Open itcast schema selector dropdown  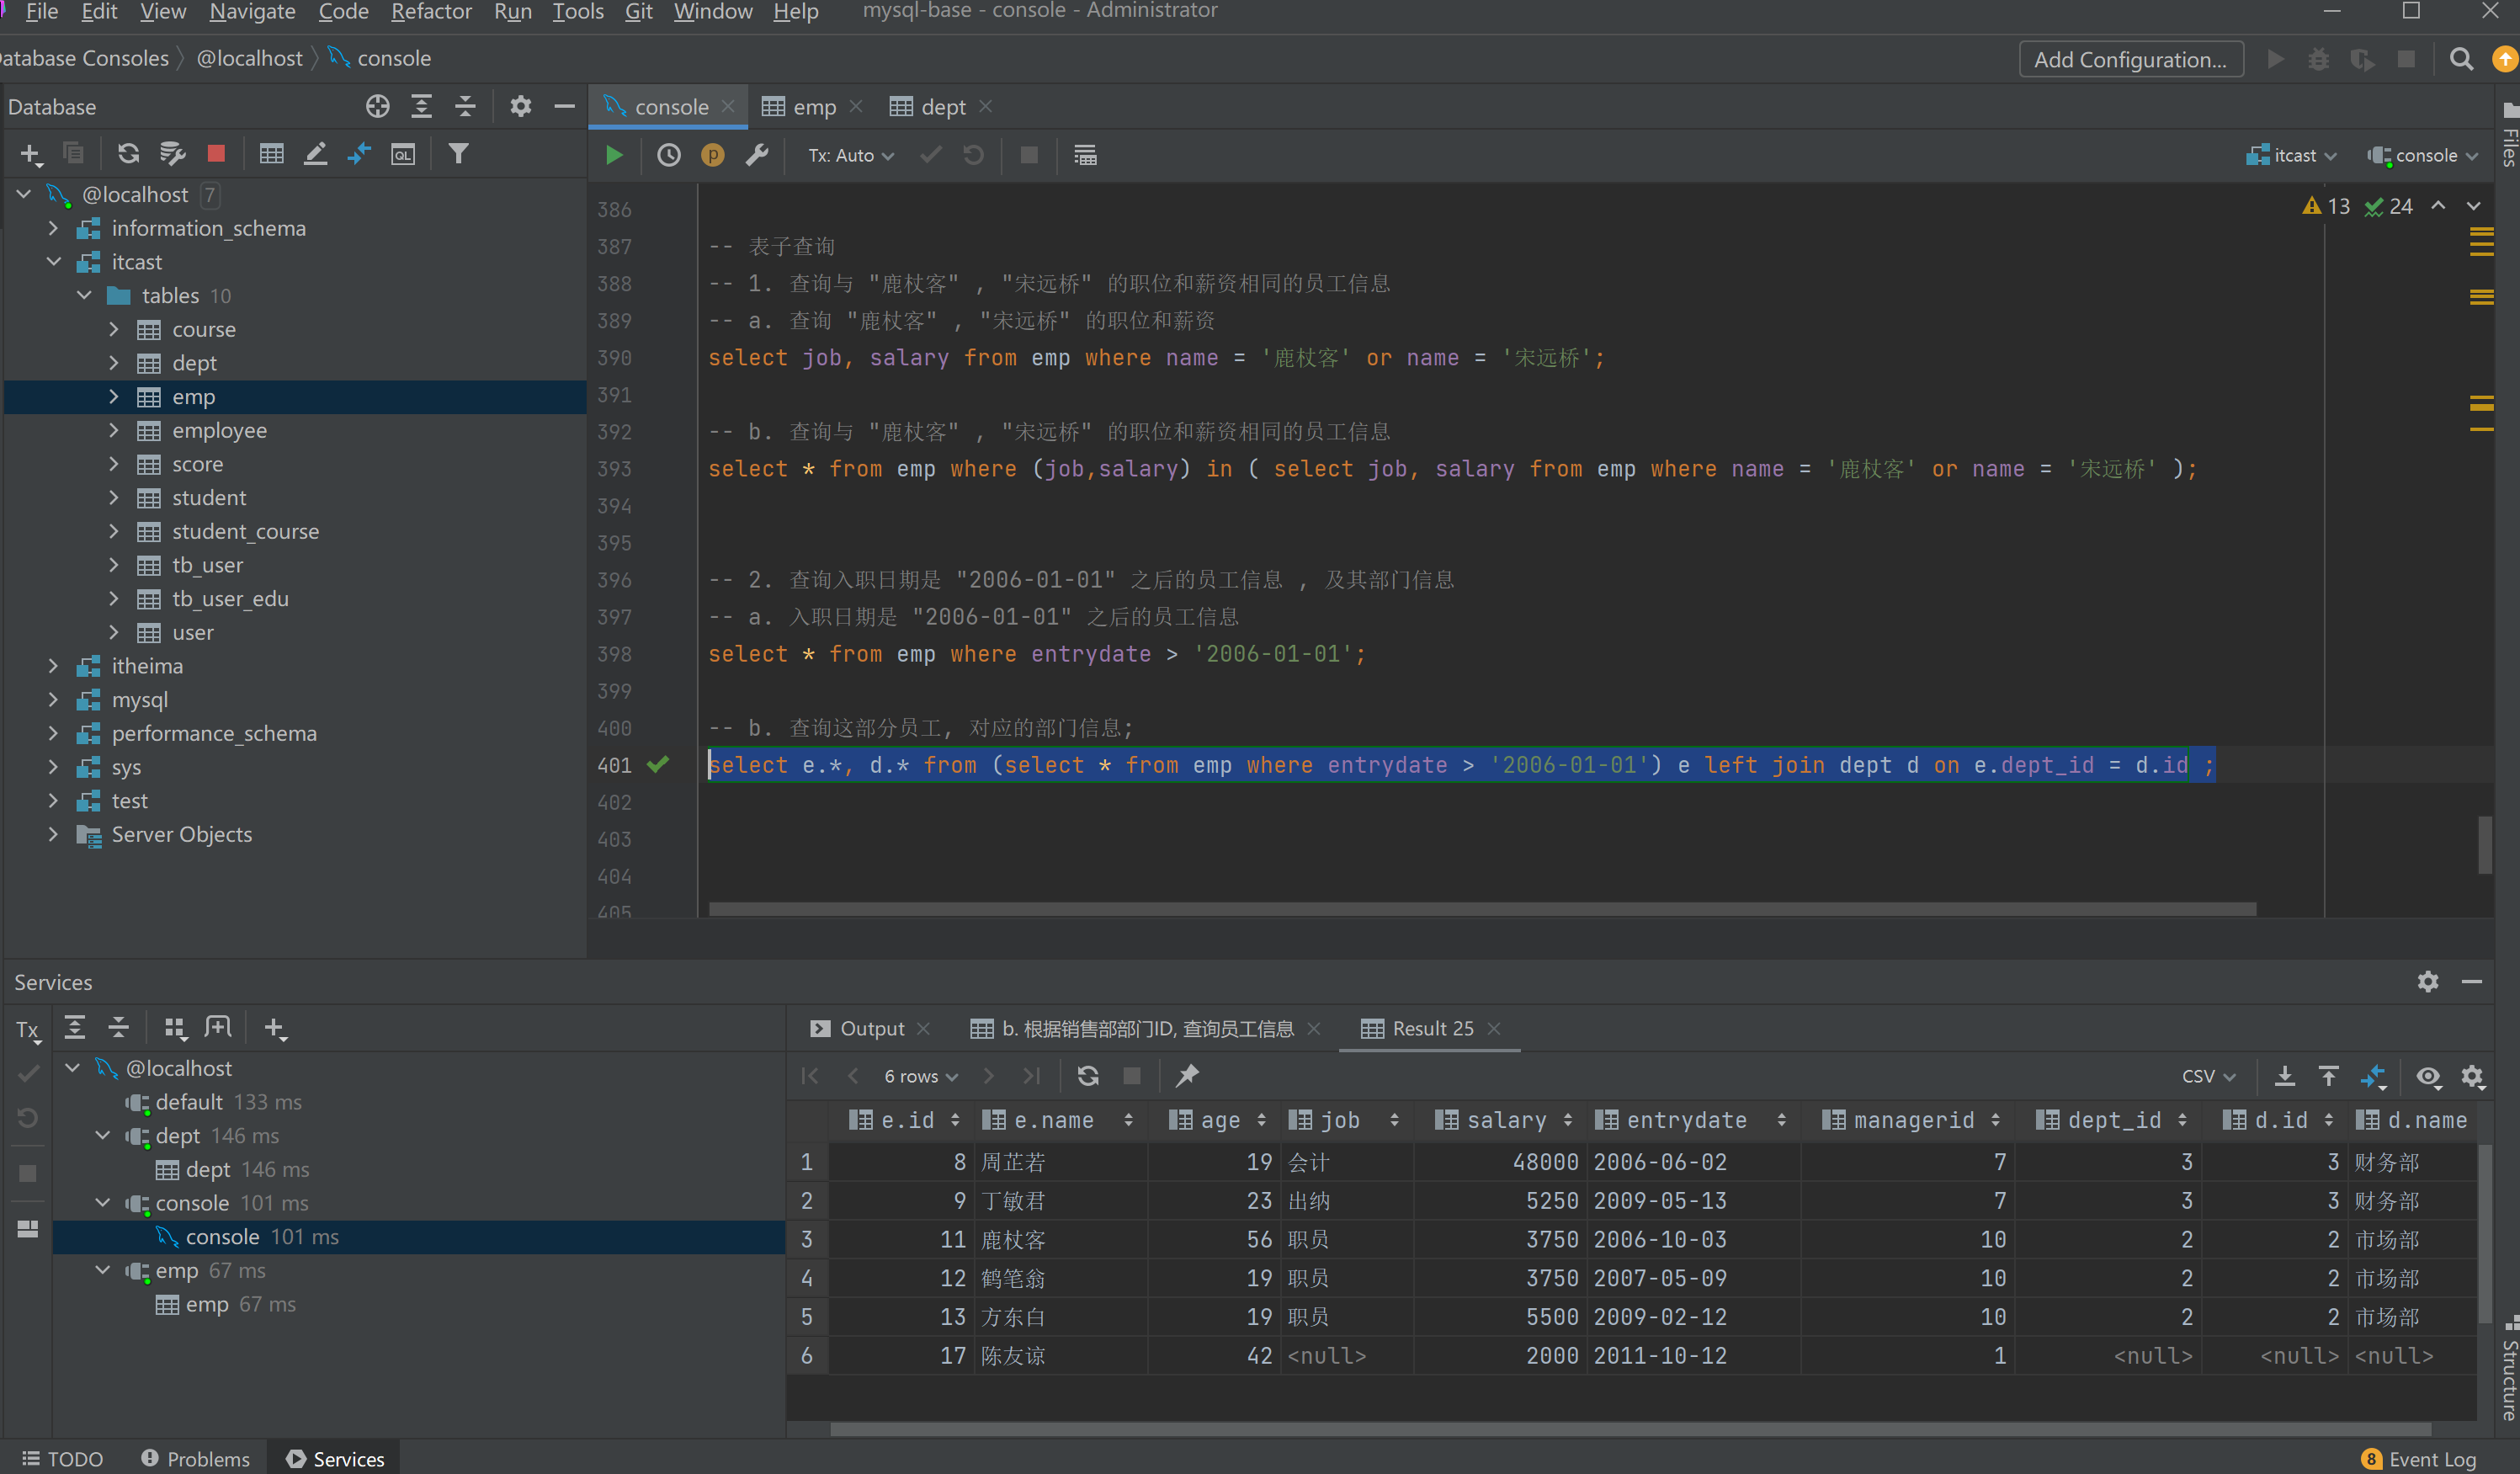click(x=2291, y=155)
